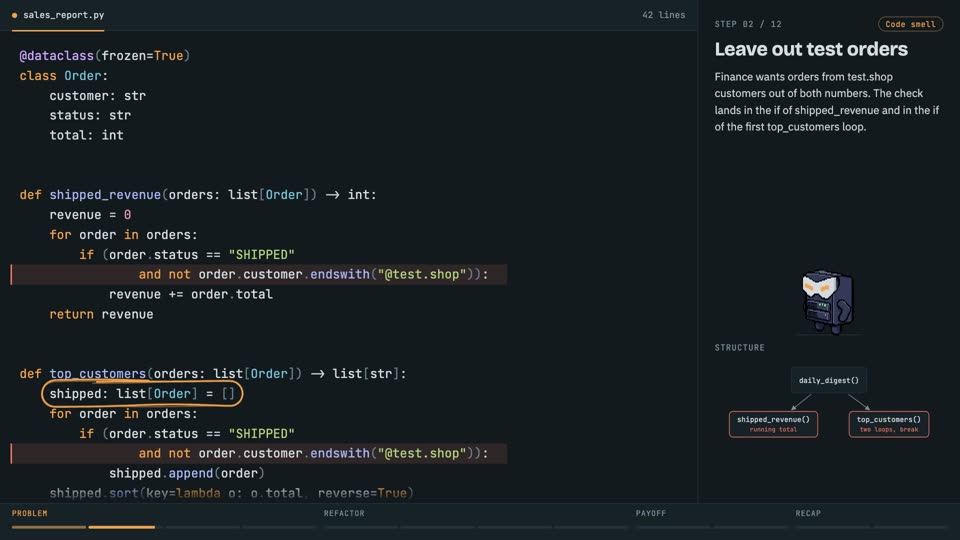Screen dimensions: 960x540
Task: Click the 'shipped: list[Order] = []' line
Action: (x=142, y=394)
